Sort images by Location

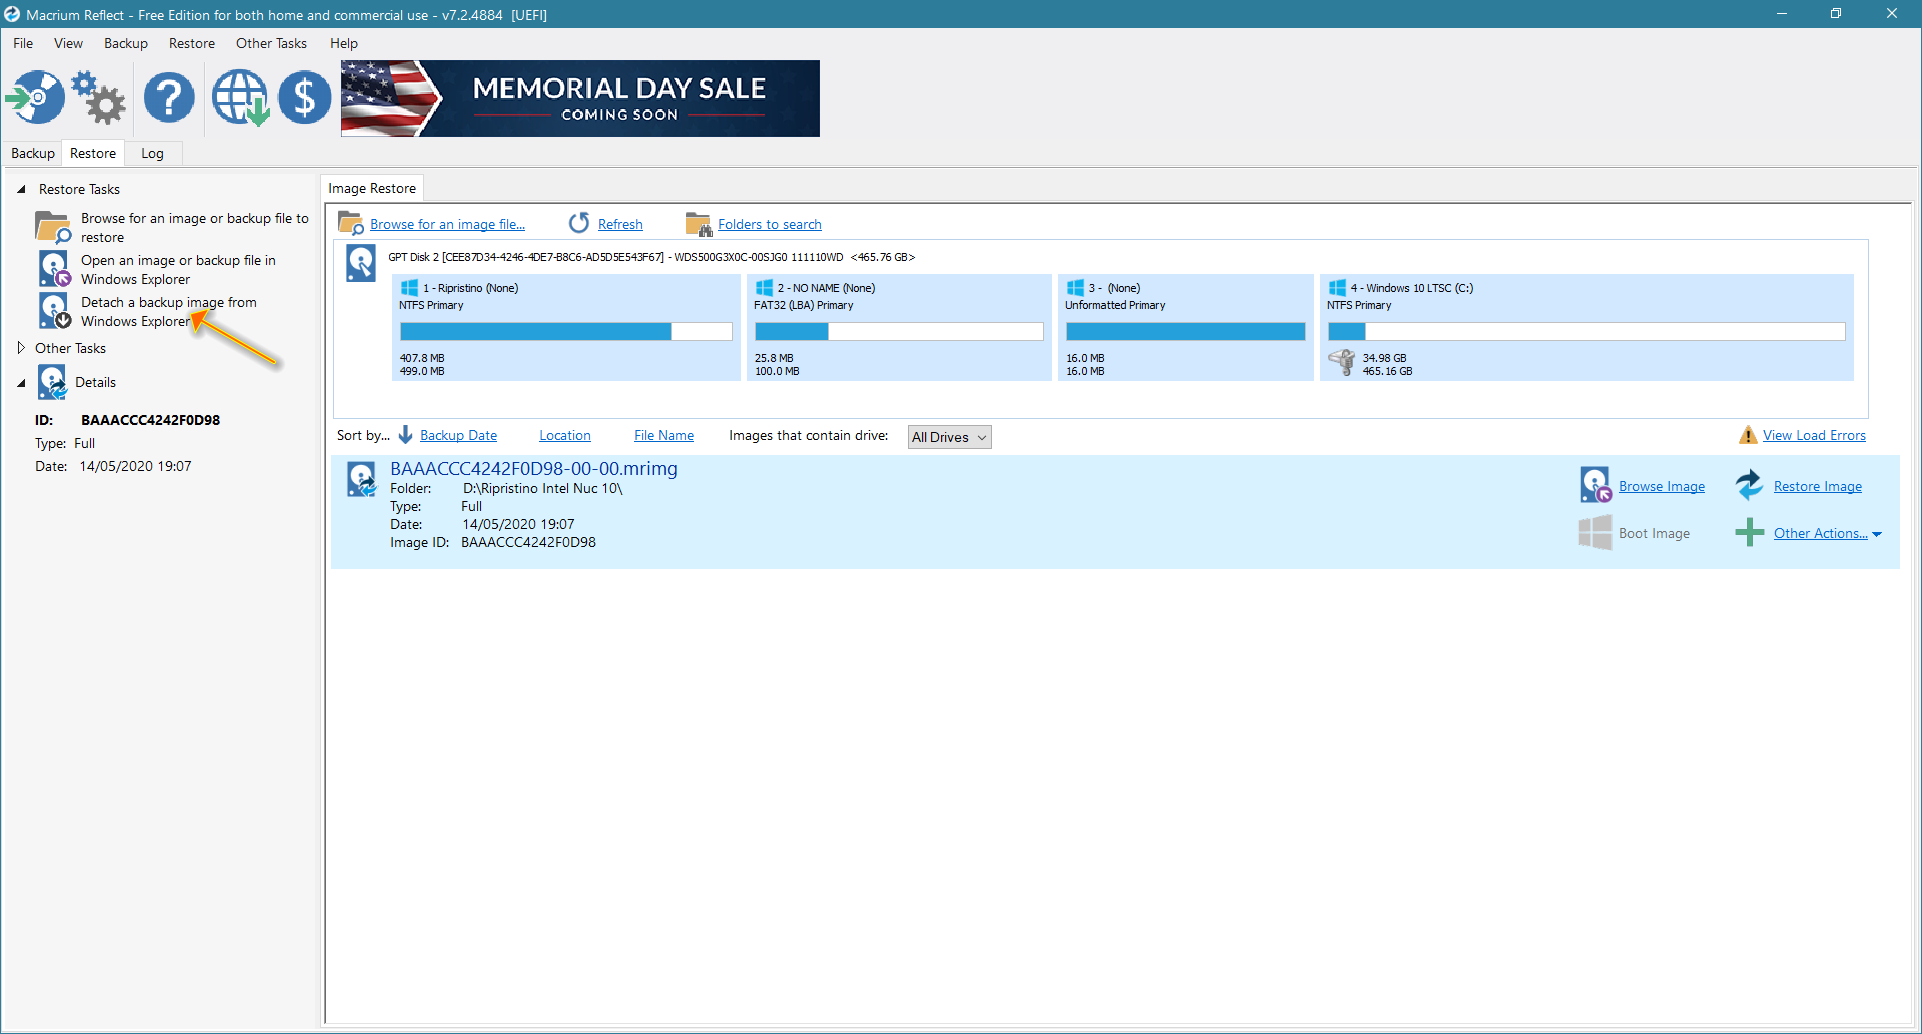click(565, 435)
